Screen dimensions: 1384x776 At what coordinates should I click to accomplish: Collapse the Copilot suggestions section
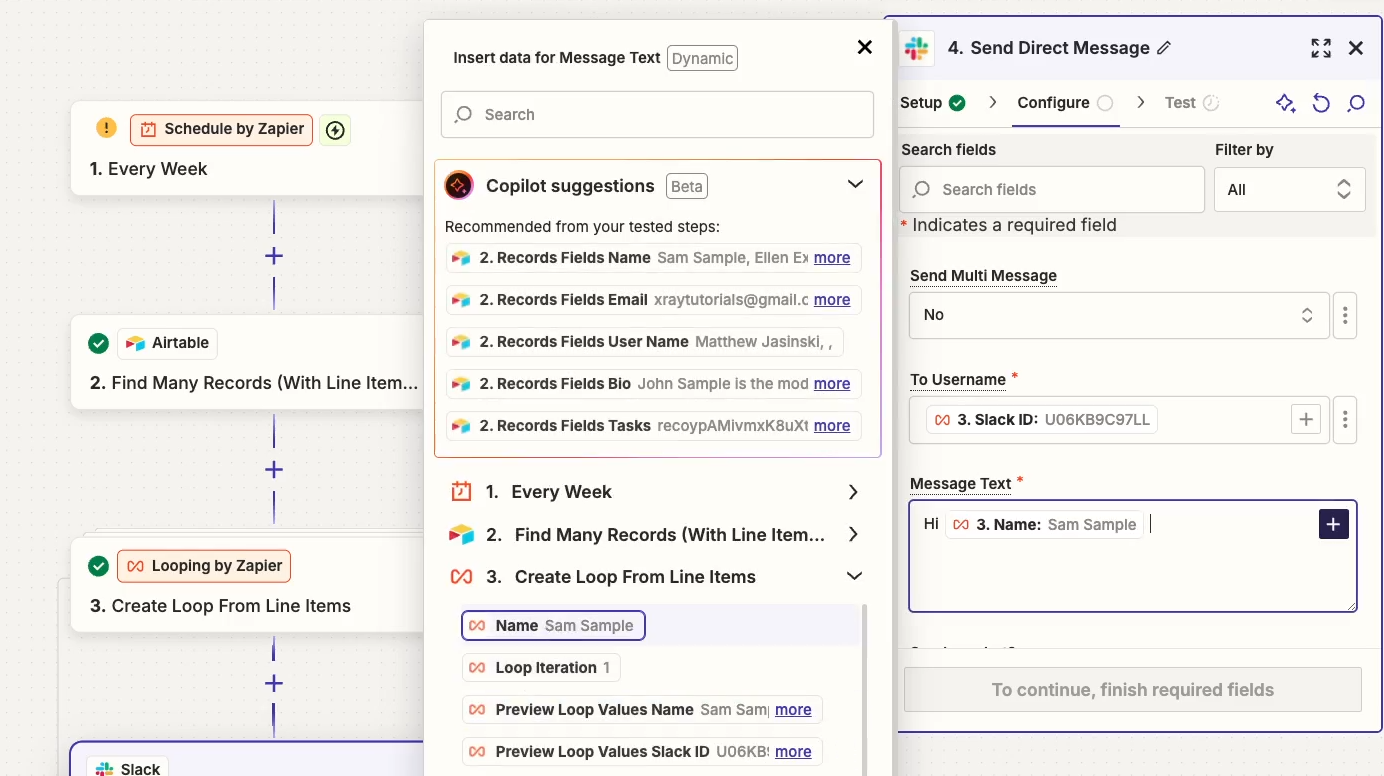pos(855,185)
